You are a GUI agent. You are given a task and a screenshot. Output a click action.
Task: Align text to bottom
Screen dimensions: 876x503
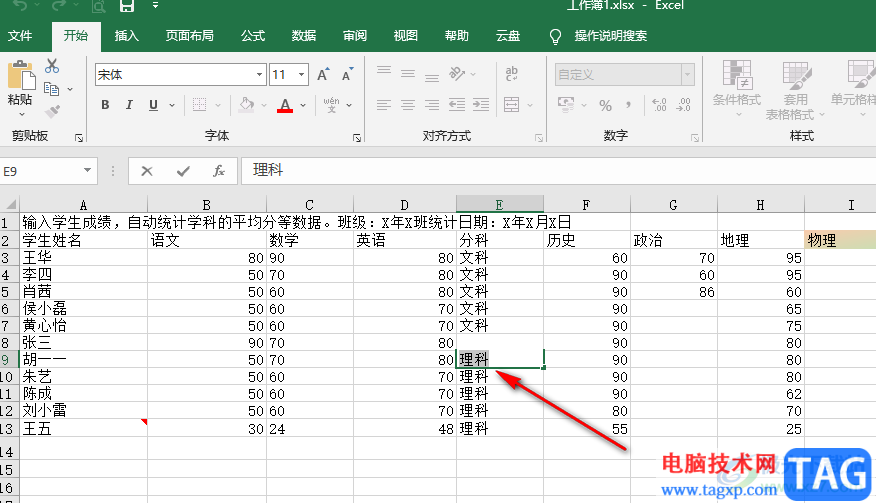[432, 76]
